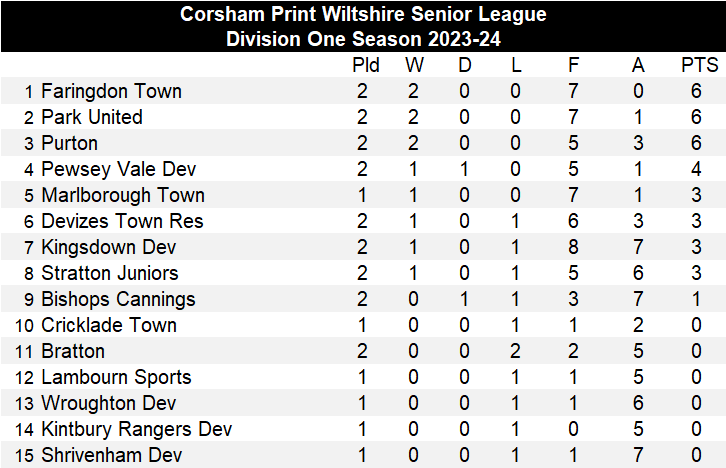Viewport: 726px width, 468px height.
Task: Click the Faringdon Town team name
Action: (x=111, y=91)
